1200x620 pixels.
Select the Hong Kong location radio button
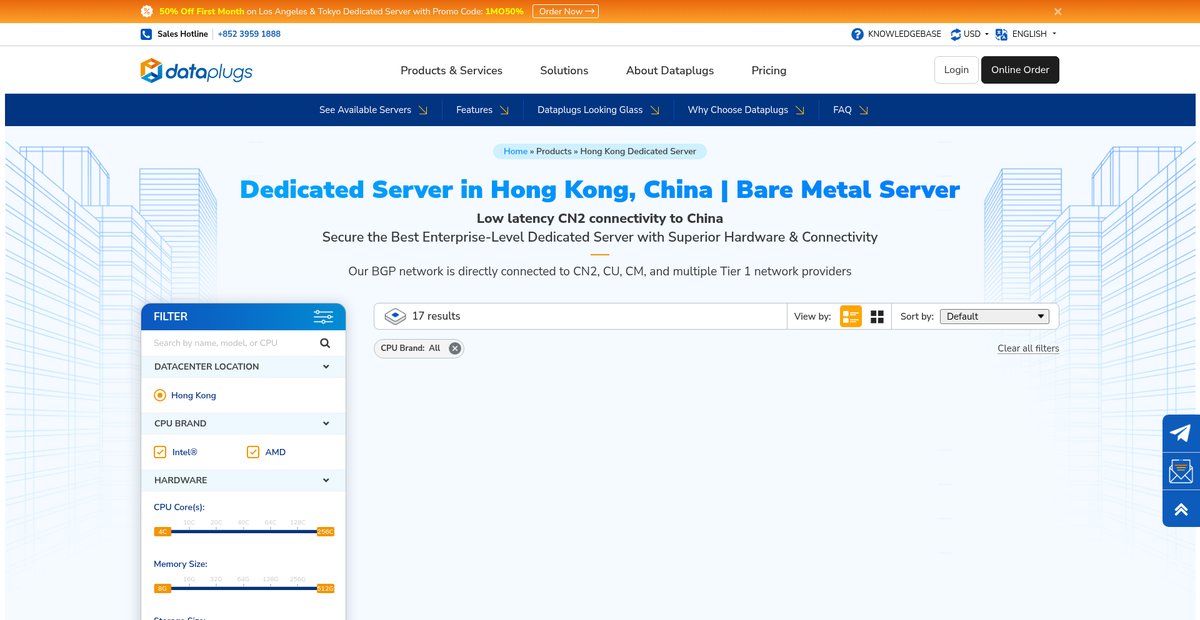click(160, 395)
